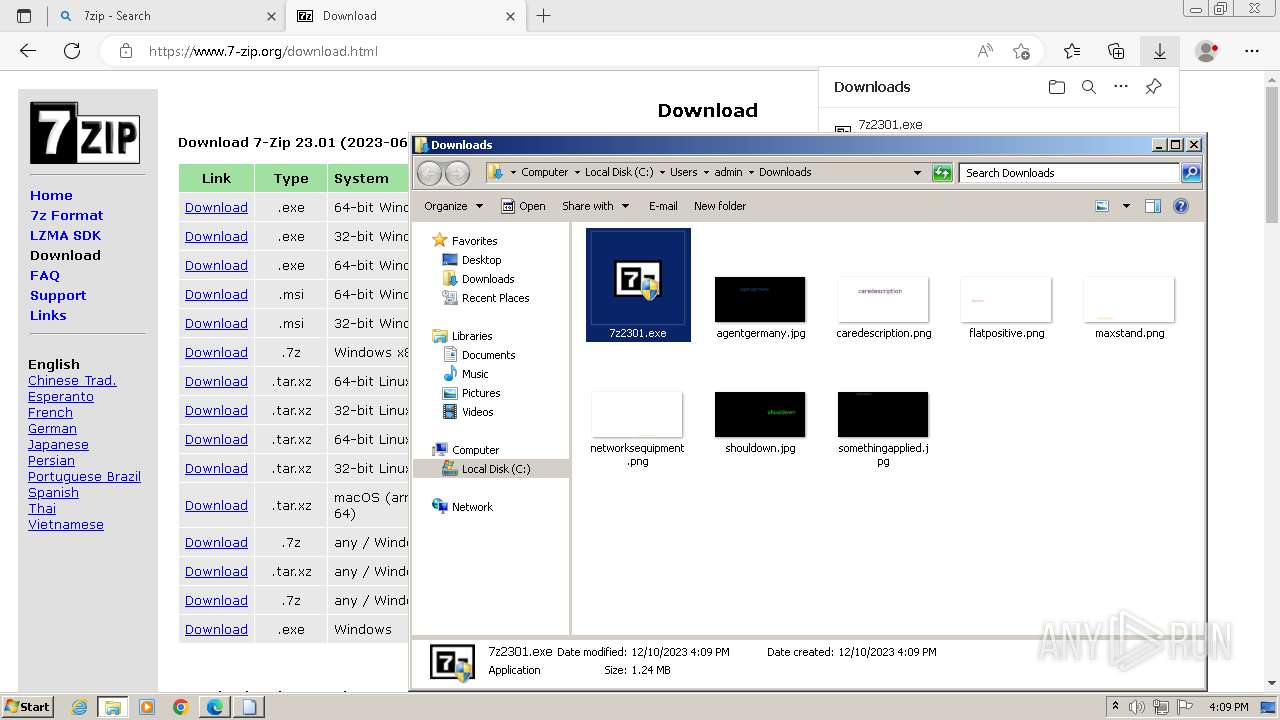Viewport: 1280px width, 720px height.
Task: Click the volume icon in system tray
Action: pos(1137,707)
